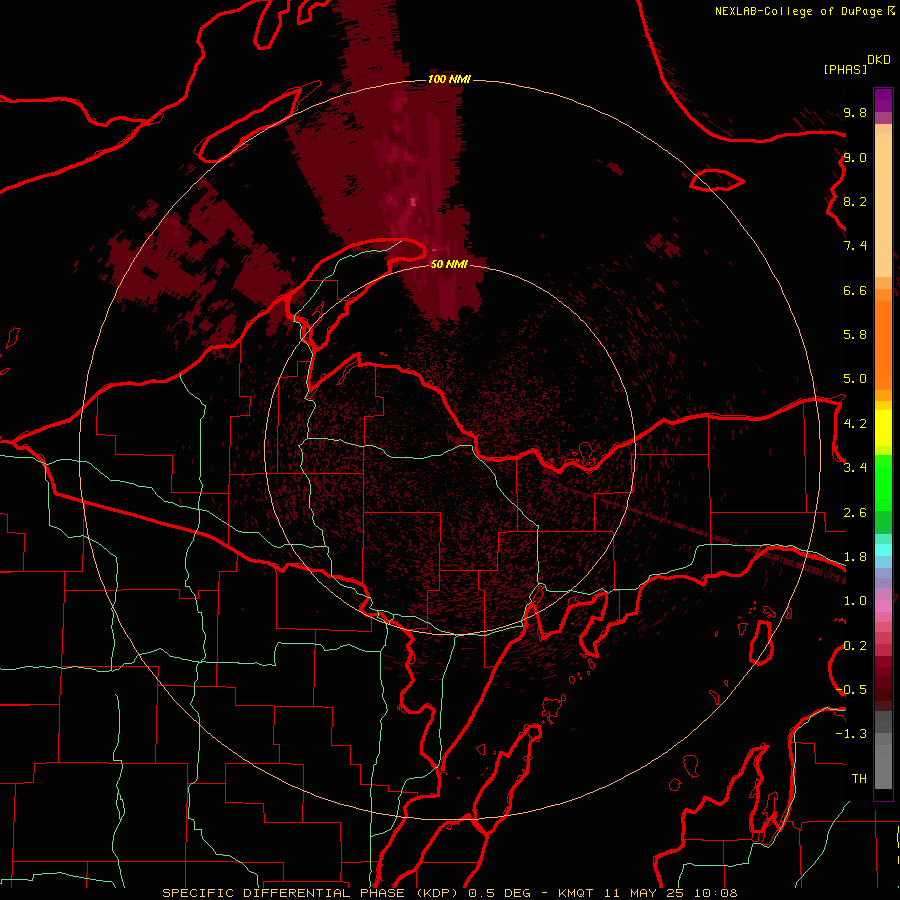Click the 5.0 legend value
This screenshot has height=900, width=900.
click(x=855, y=379)
